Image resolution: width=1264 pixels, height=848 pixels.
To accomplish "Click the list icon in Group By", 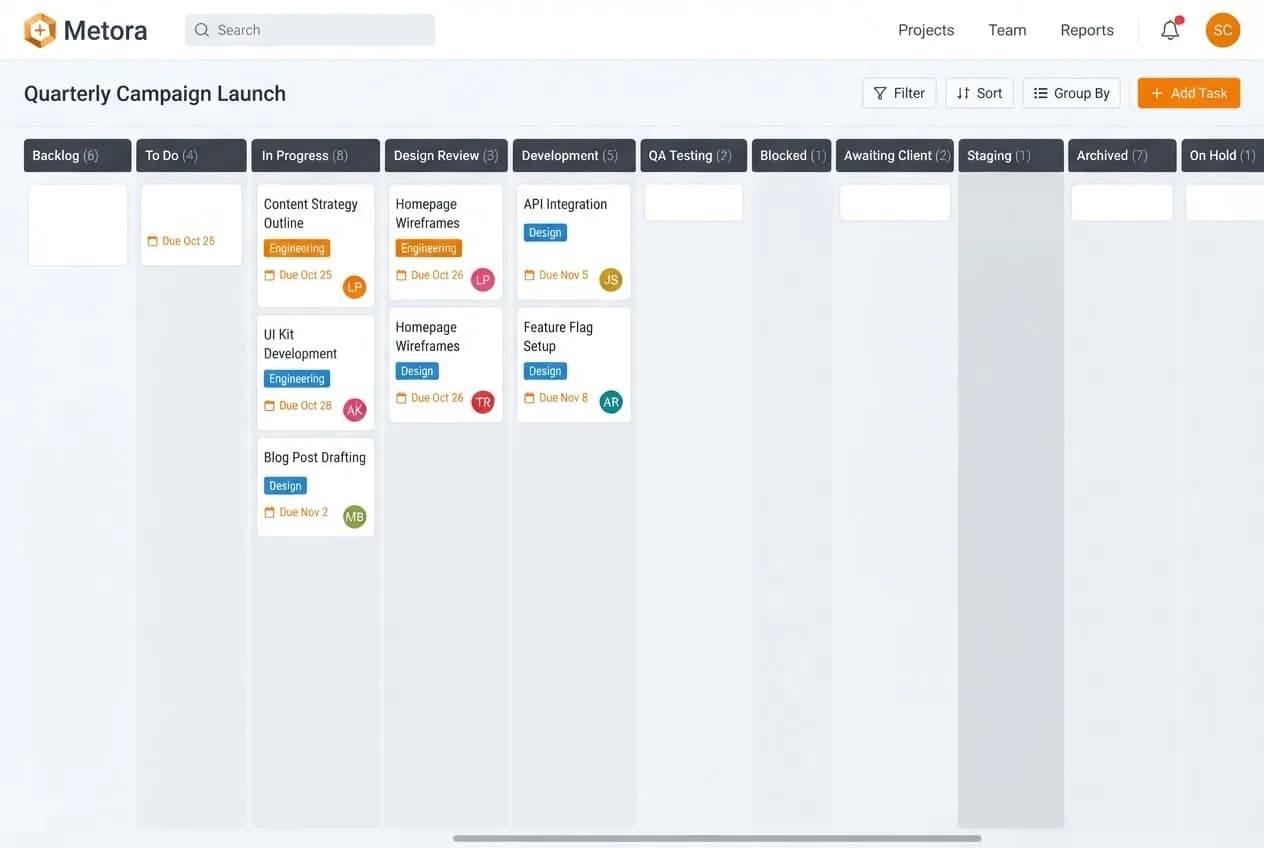I will (x=1040, y=93).
